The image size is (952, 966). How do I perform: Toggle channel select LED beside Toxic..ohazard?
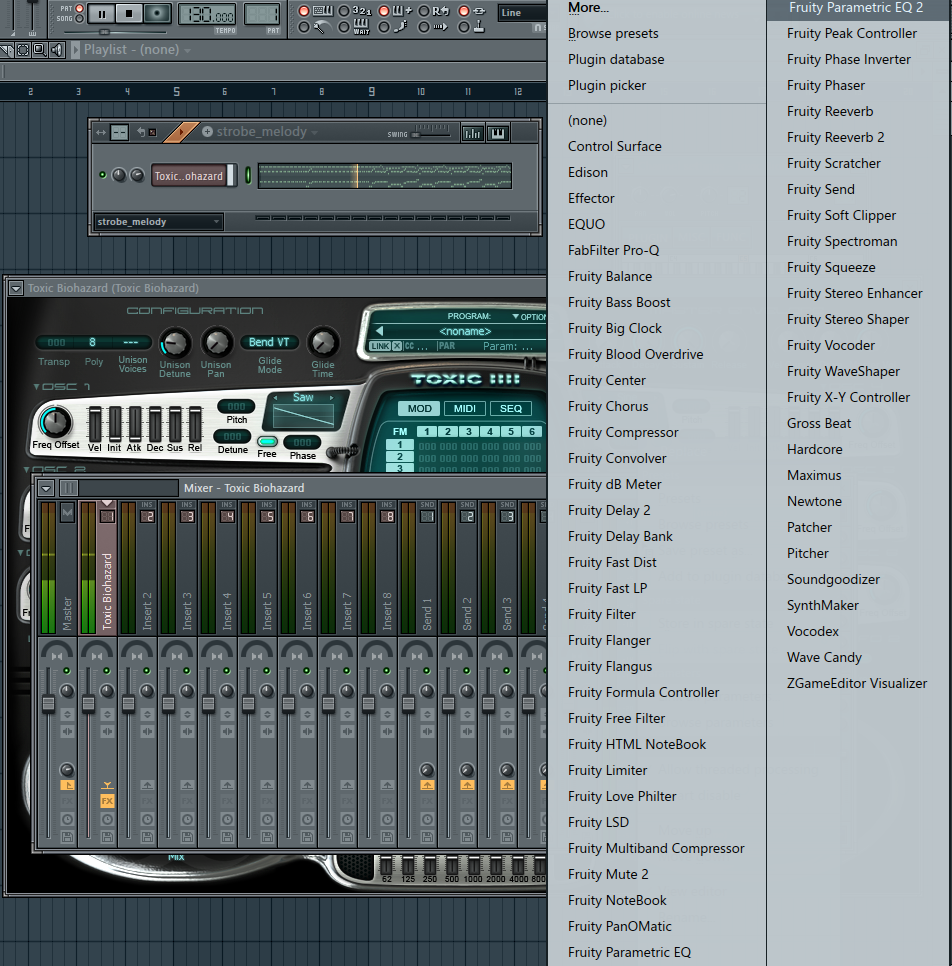pos(248,176)
